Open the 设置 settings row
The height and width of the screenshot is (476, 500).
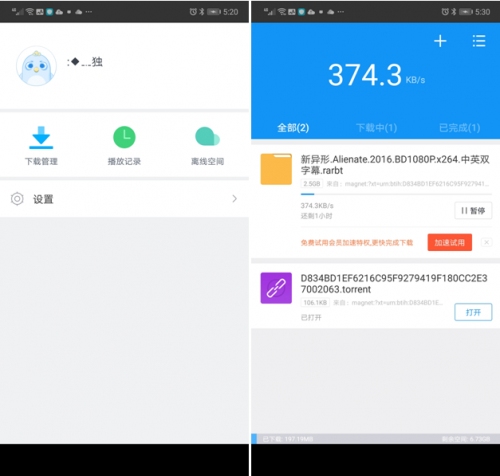(124, 199)
